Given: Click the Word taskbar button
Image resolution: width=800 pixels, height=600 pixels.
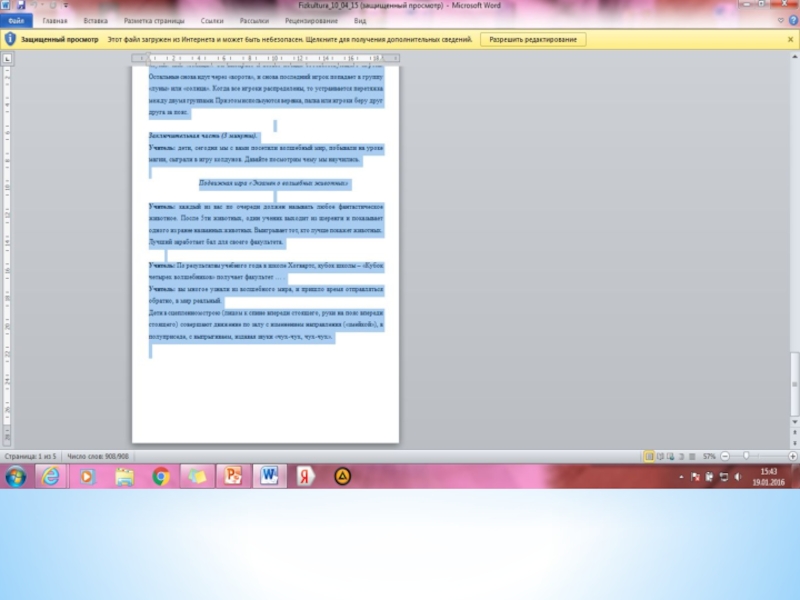Looking at the screenshot, I should 269,477.
